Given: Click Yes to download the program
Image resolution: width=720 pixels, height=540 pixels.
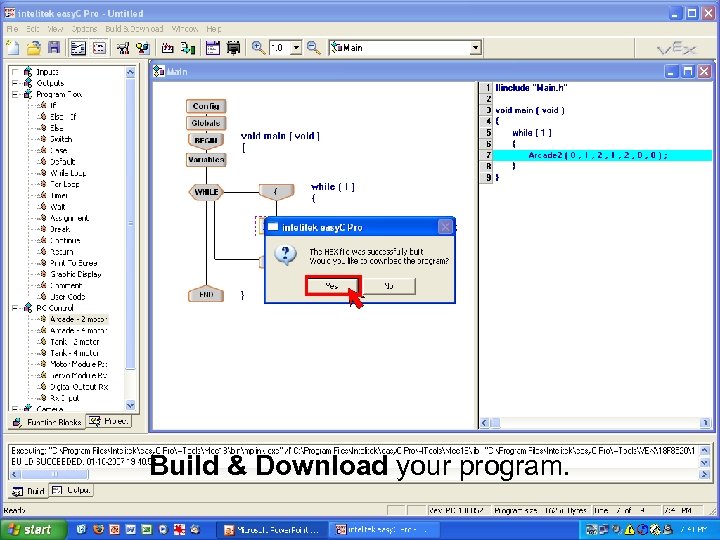Looking at the screenshot, I should click(x=332, y=286).
